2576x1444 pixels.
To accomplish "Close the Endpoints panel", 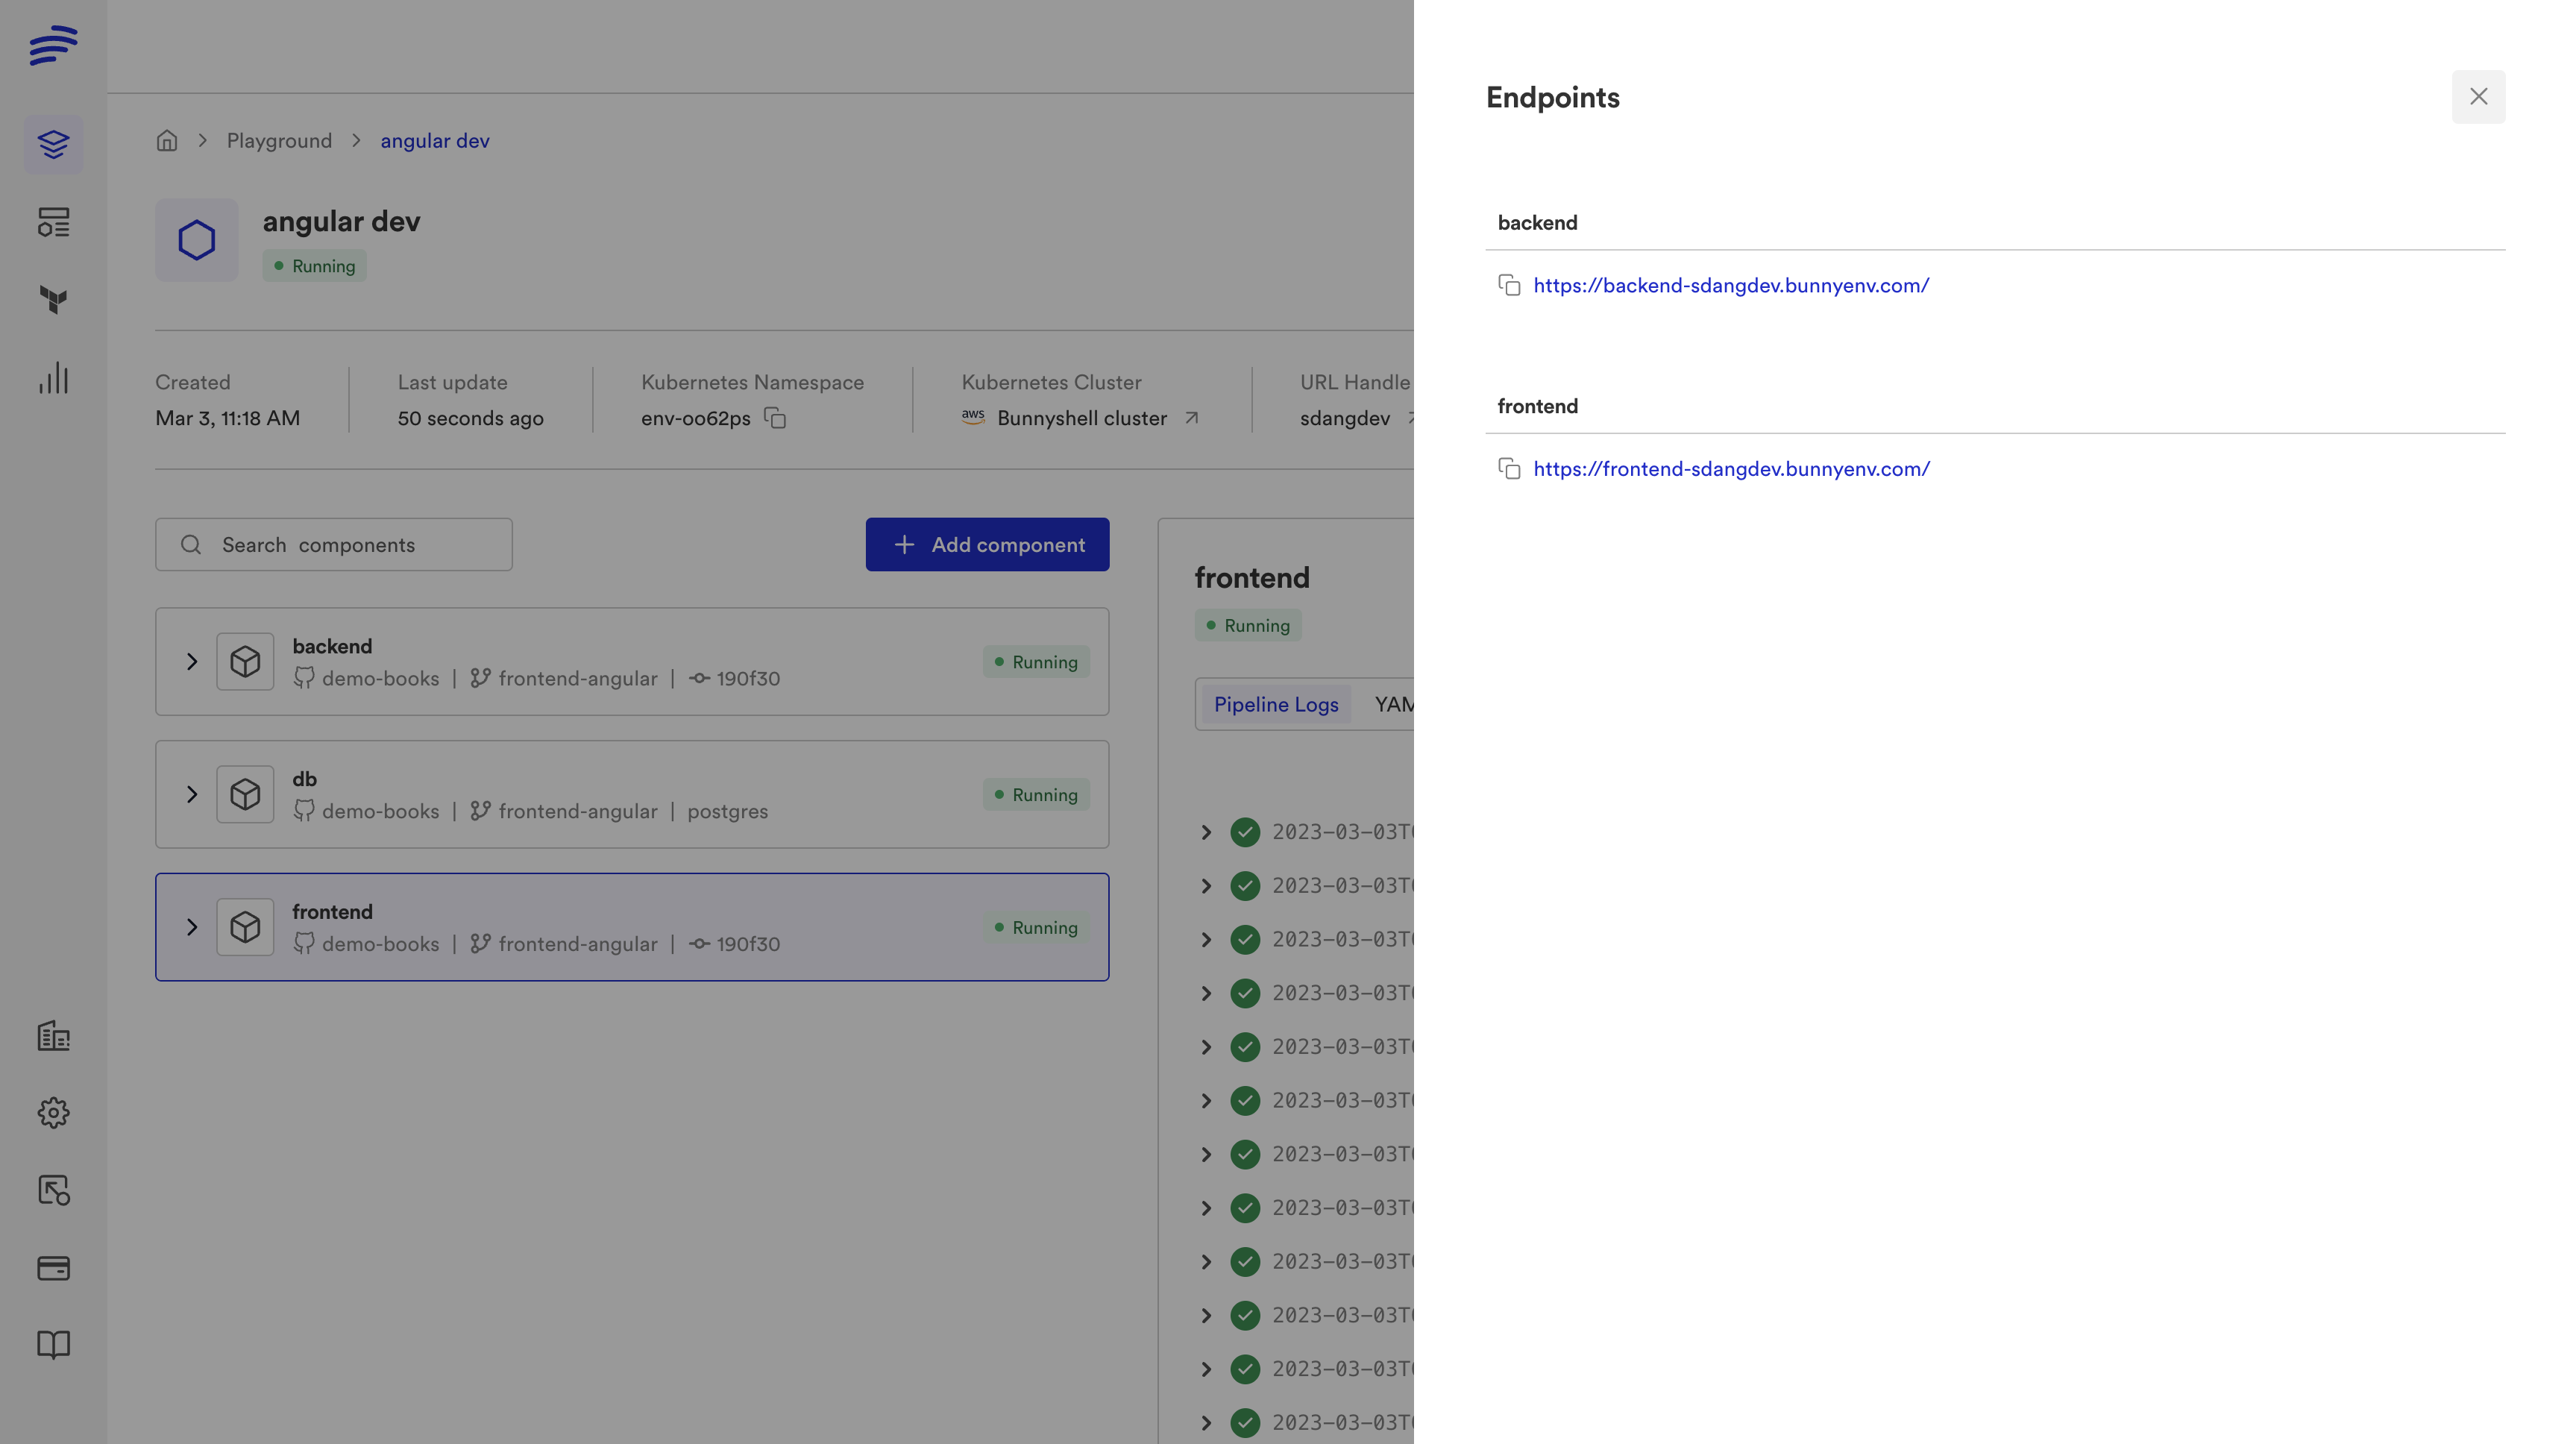I will click(2478, 97).
